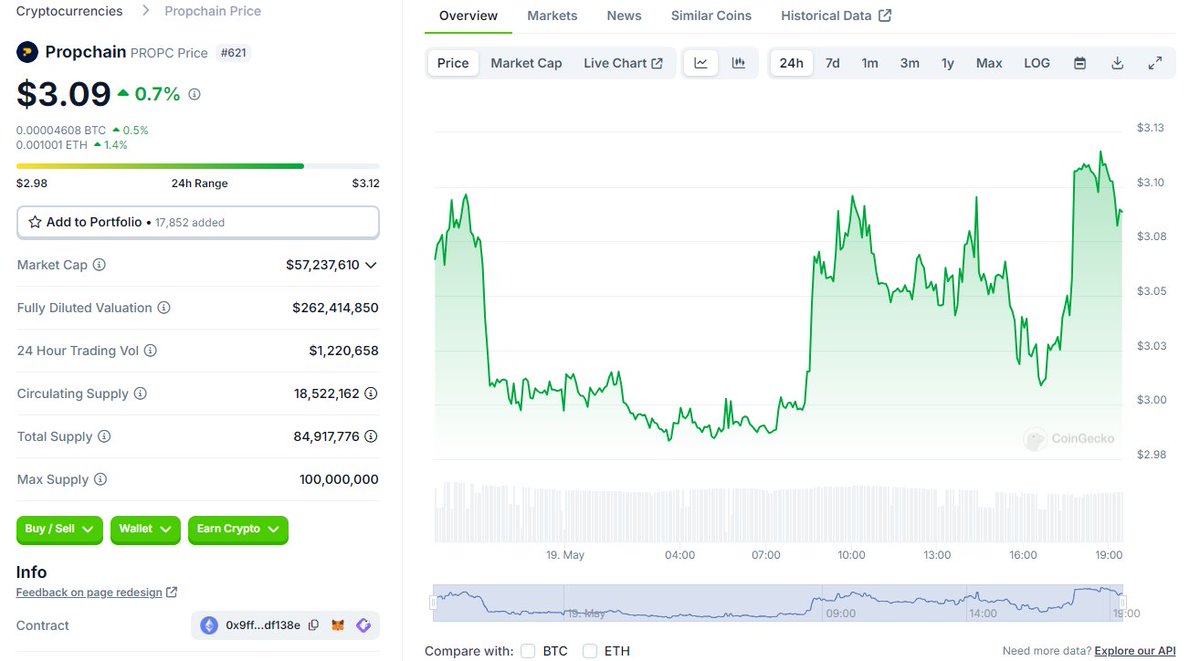Toggle LOG scale on chart
Screen dimensions: 1200x661
coord(1037,63)
